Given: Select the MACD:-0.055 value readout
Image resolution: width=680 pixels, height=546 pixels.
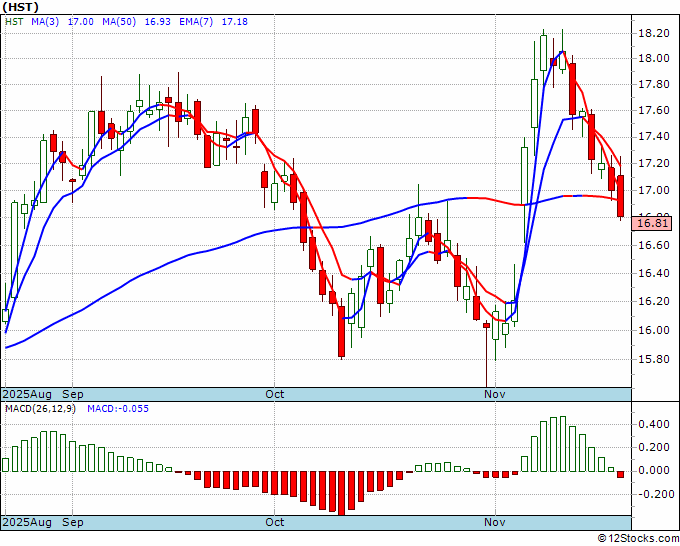Looking at the screenshot, I should 118,409.
